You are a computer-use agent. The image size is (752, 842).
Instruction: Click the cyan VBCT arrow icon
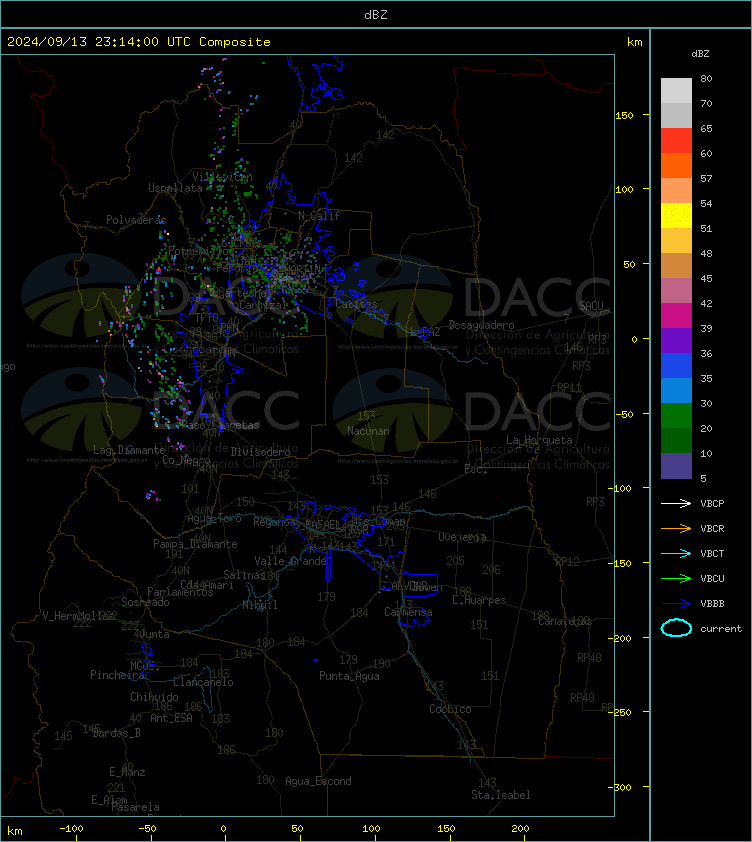click(x=676, y=553)
